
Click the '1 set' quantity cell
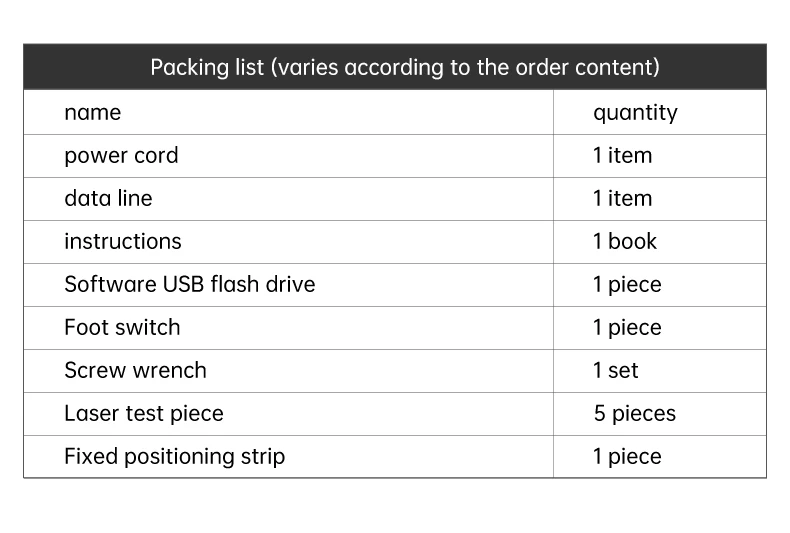615,371
